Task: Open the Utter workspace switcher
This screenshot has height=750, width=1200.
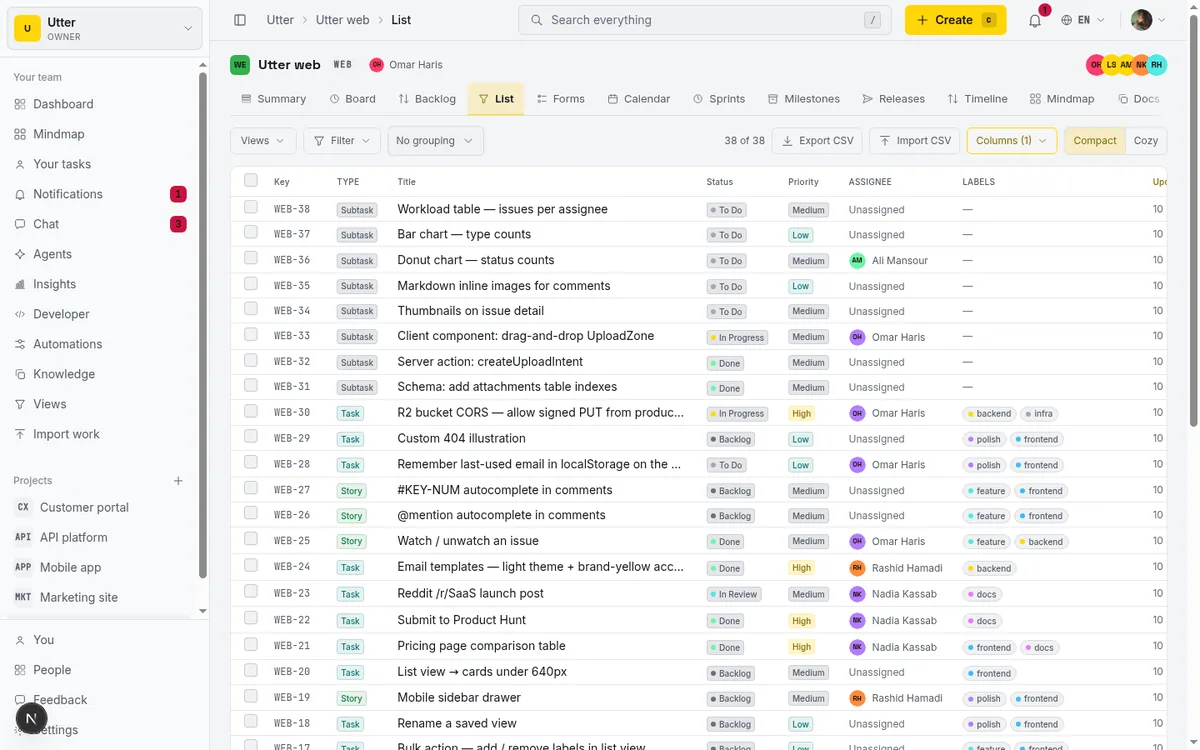Action: coord(105,28)
